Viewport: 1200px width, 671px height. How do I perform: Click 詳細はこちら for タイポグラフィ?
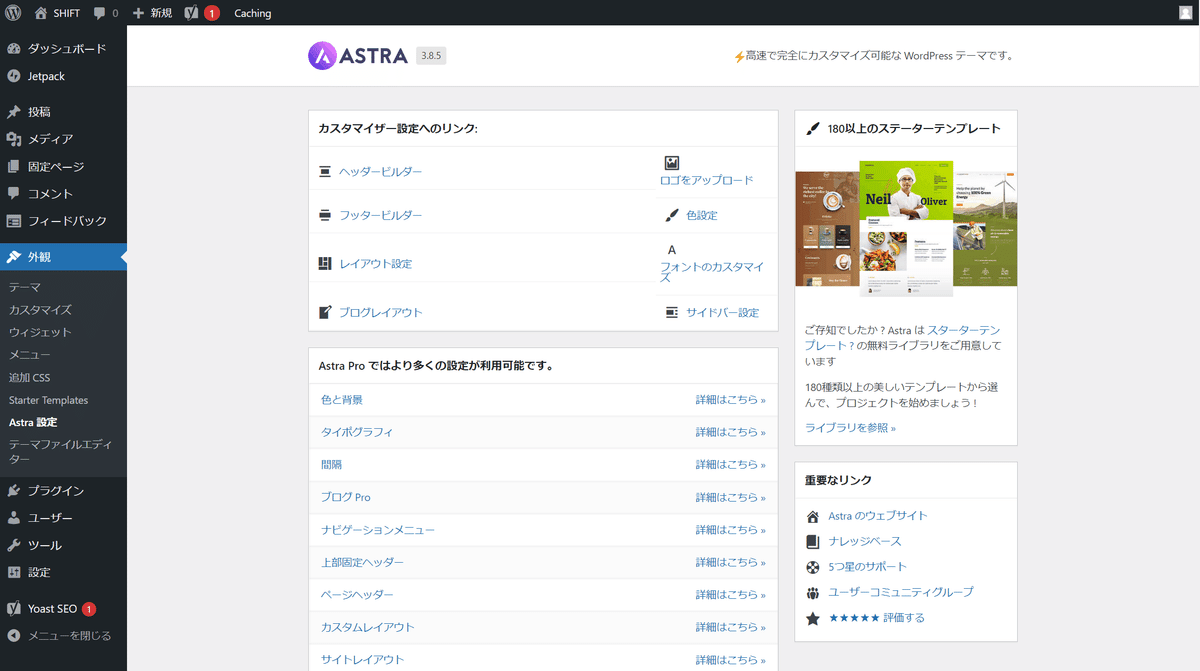coord(731,432)
